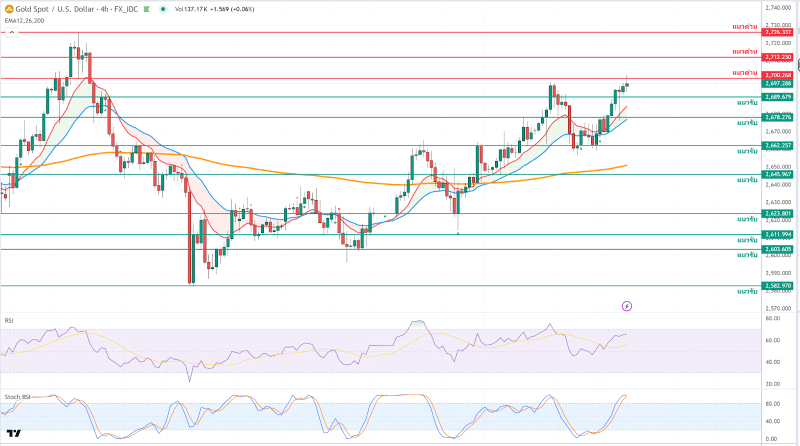This screenshot has height=446, width=800.
Task: Select the Stoch RSI pane label
Action: 15,397
